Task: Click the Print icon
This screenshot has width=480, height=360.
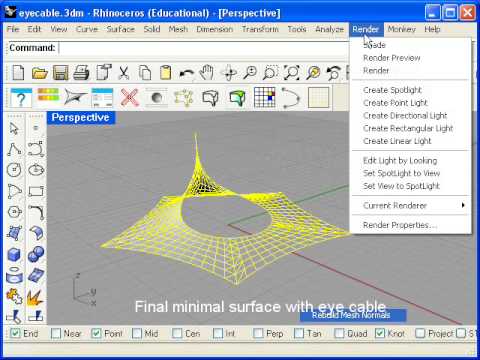Action: [81, 72]
